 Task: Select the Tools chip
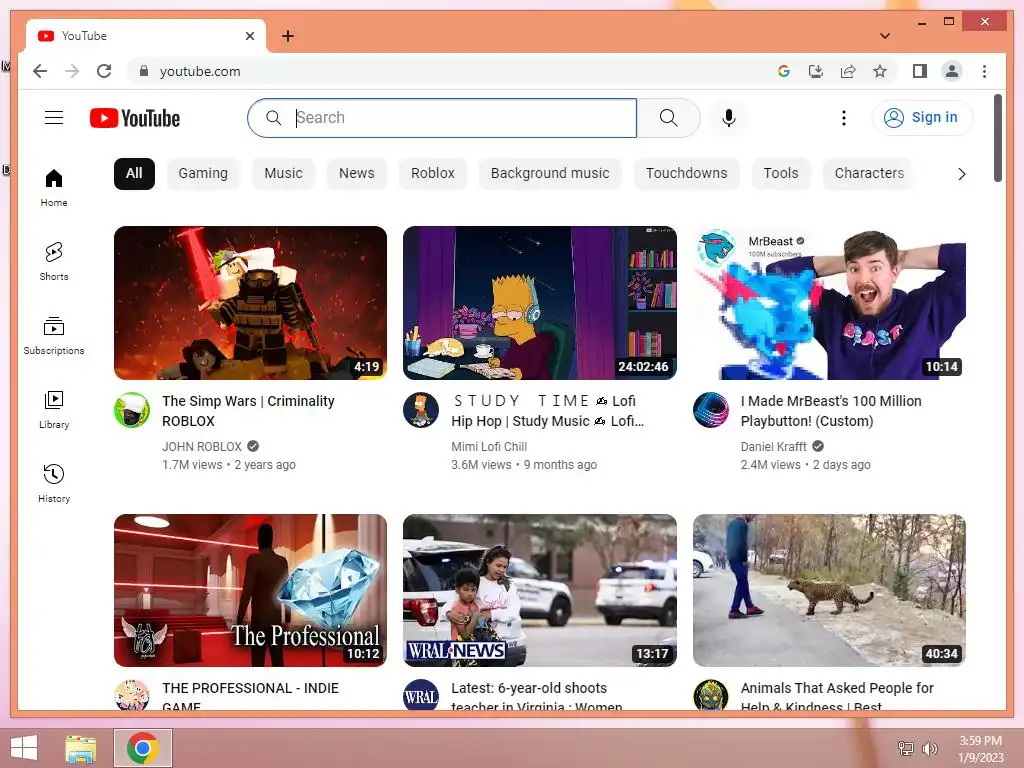click(781, 174)
